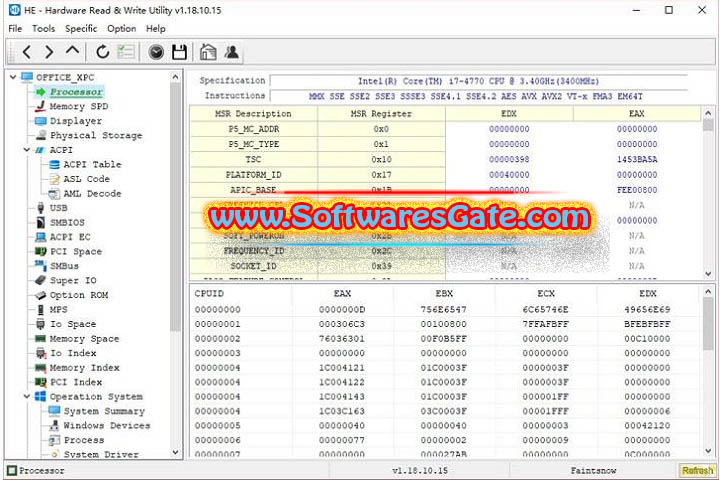Click the Instructions field listing MMX SSE
This screenshot has height=480, width=720.
(478, 96)
